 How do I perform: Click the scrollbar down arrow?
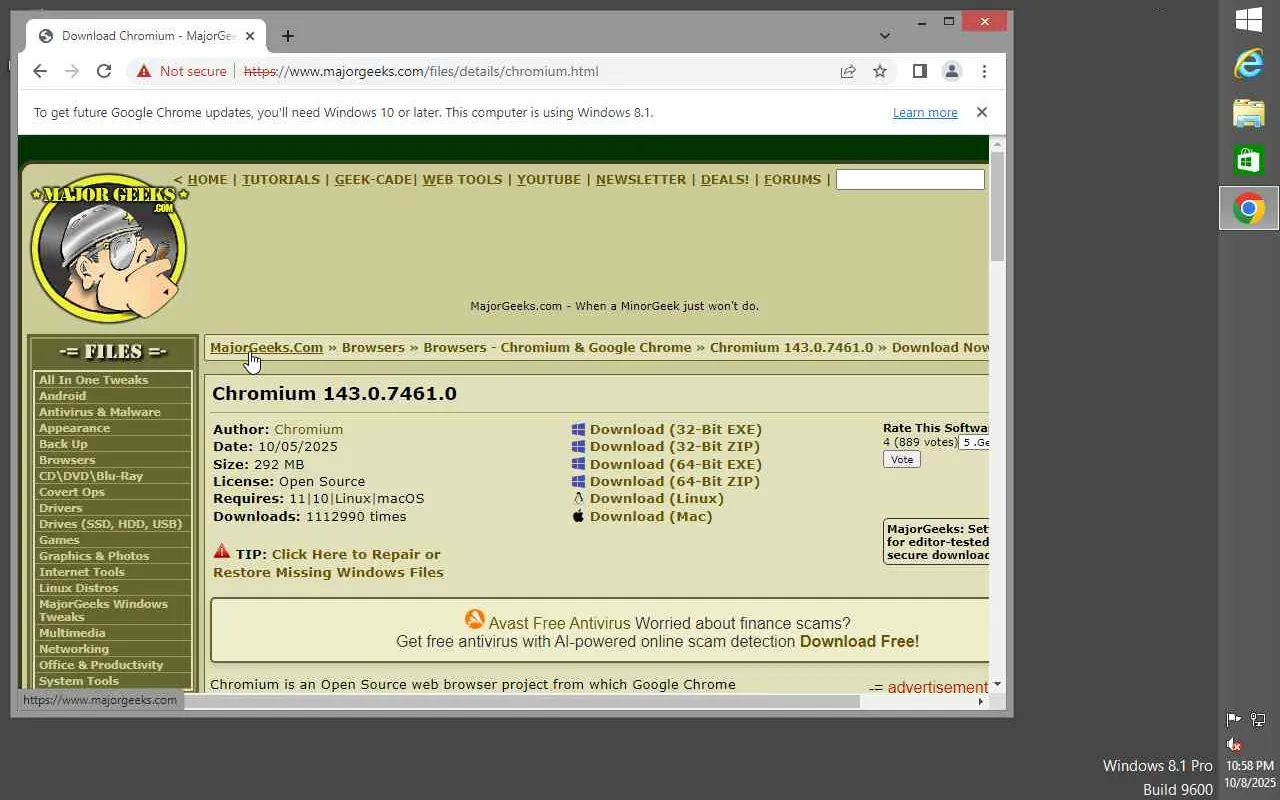pyautogui.click(x=997, y=684)
